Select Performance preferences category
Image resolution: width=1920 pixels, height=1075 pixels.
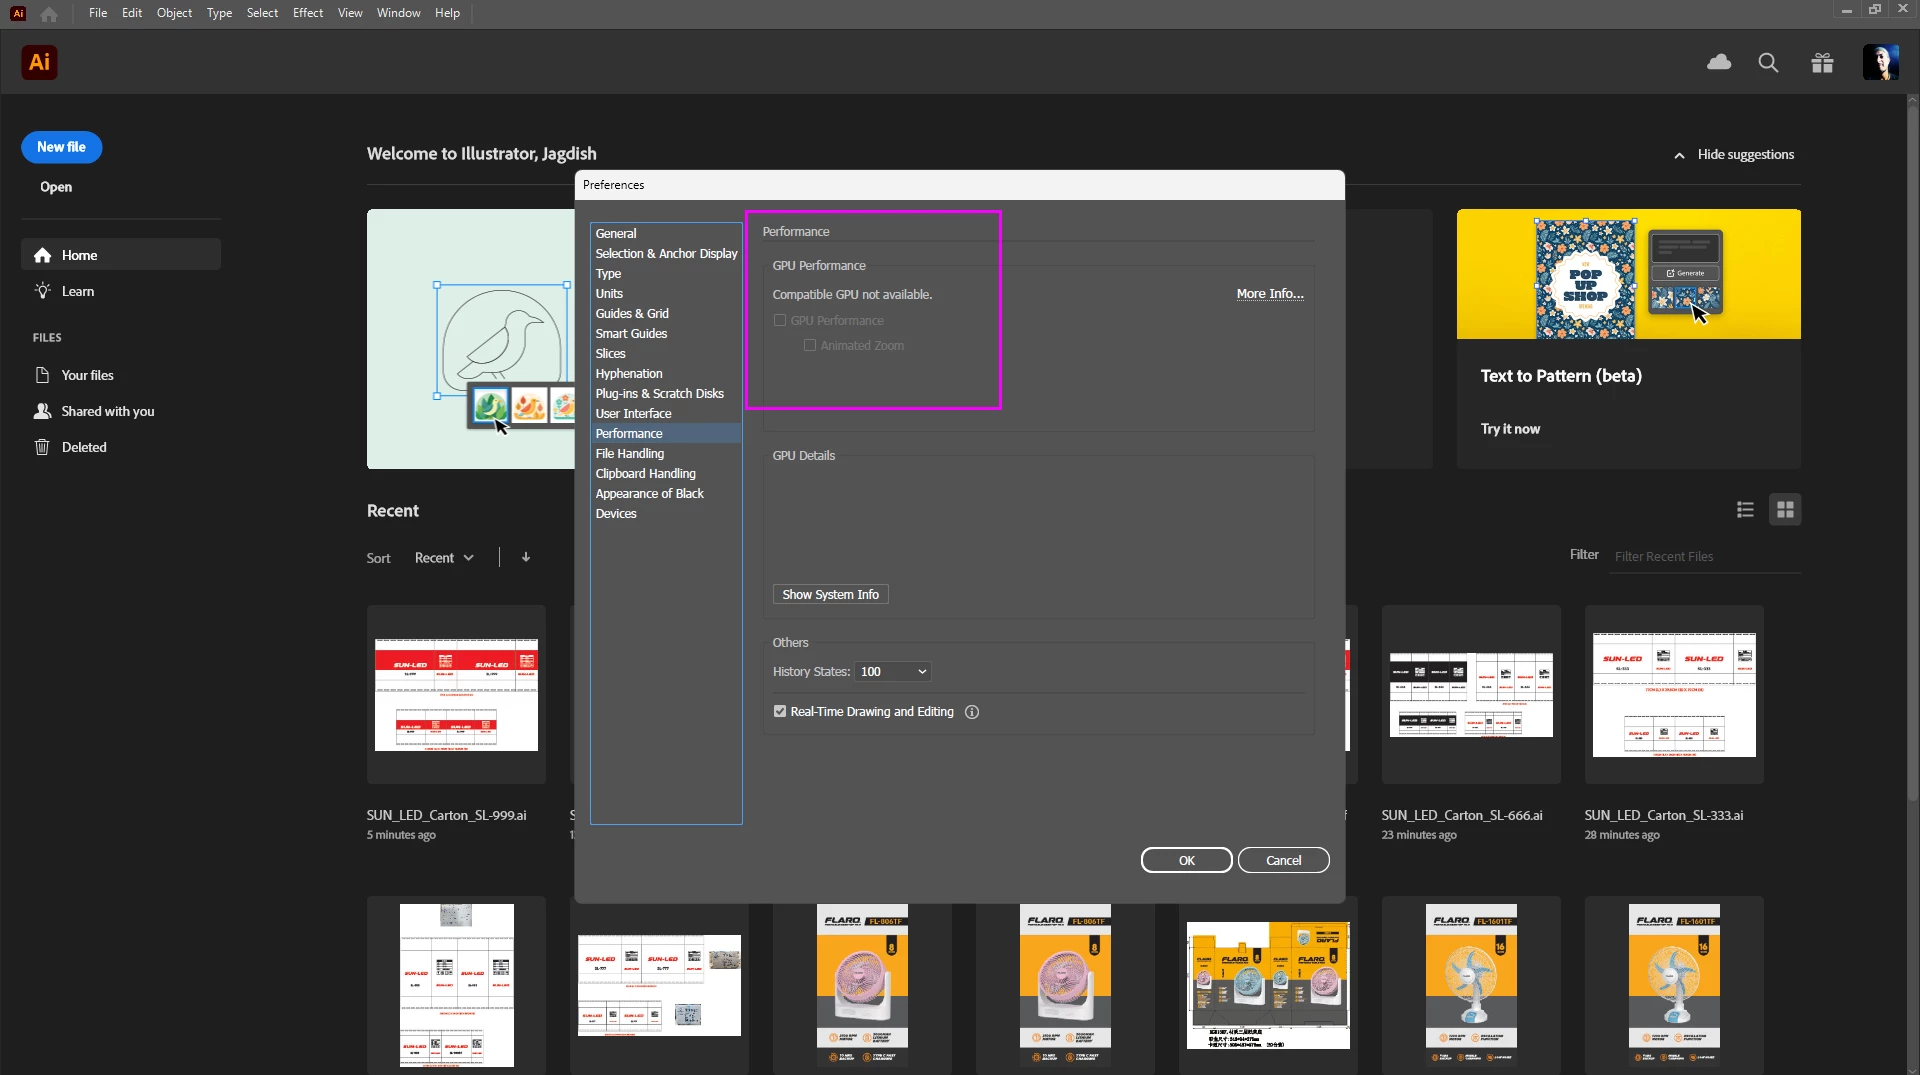(666, 433)
